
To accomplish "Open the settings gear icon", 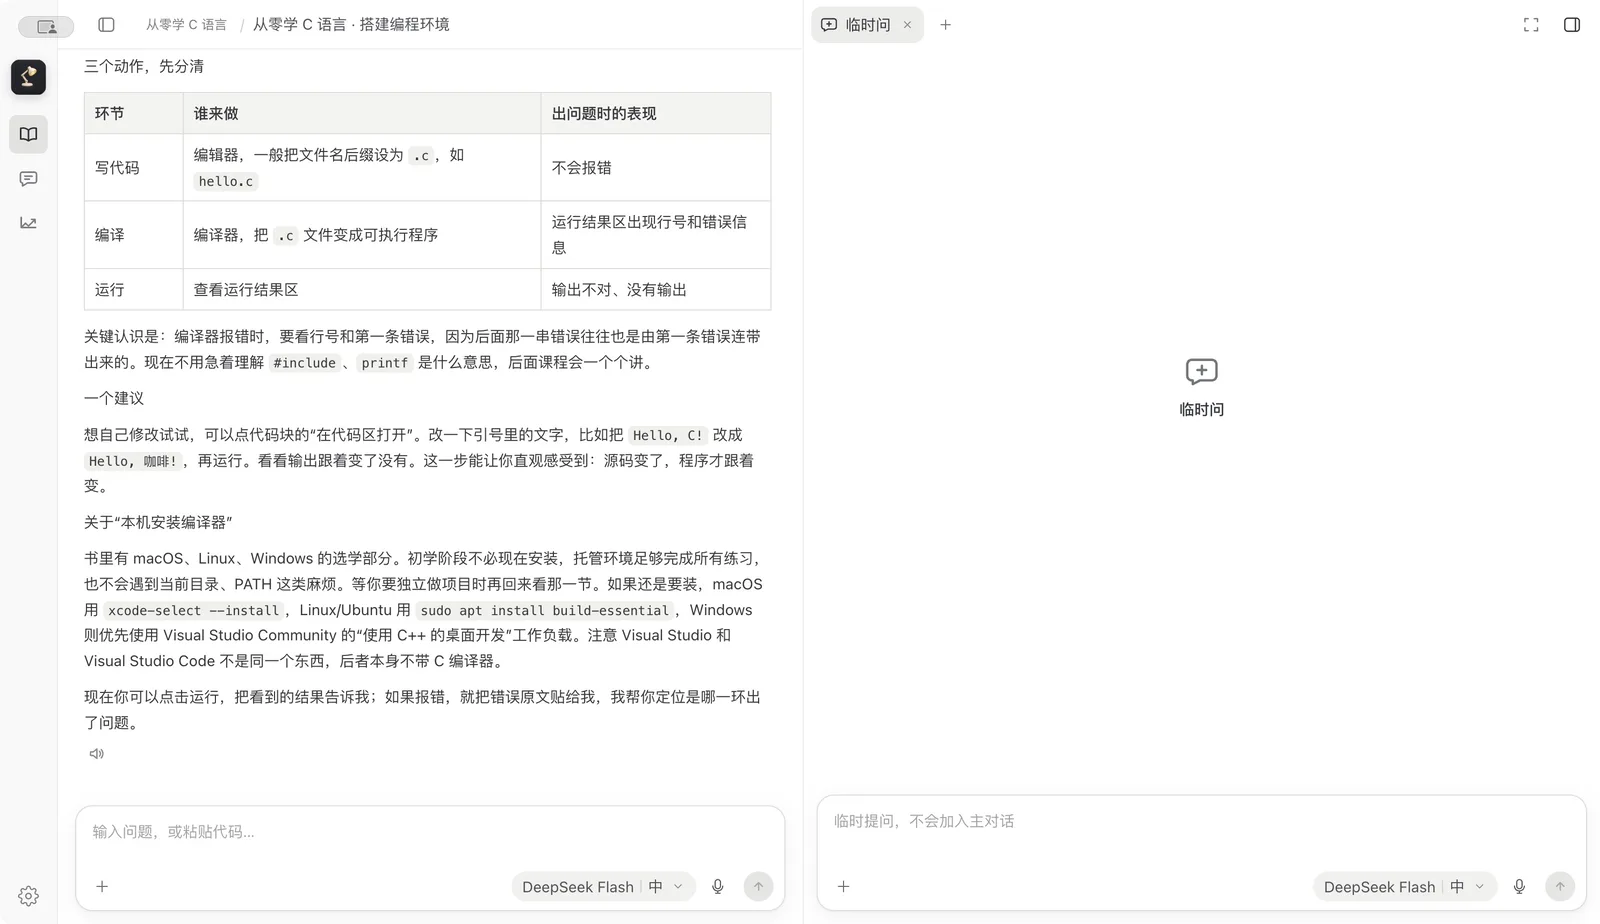I will click(28, 896).
